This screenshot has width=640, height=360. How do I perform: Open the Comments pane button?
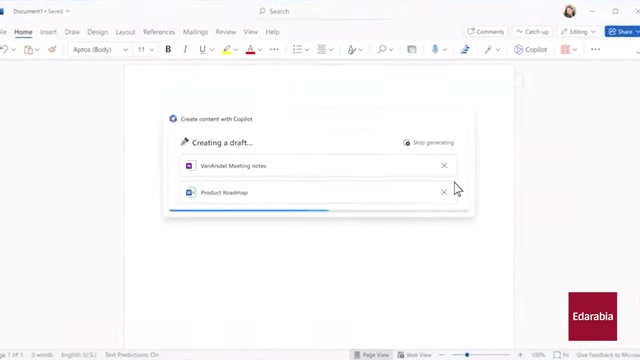485,31
